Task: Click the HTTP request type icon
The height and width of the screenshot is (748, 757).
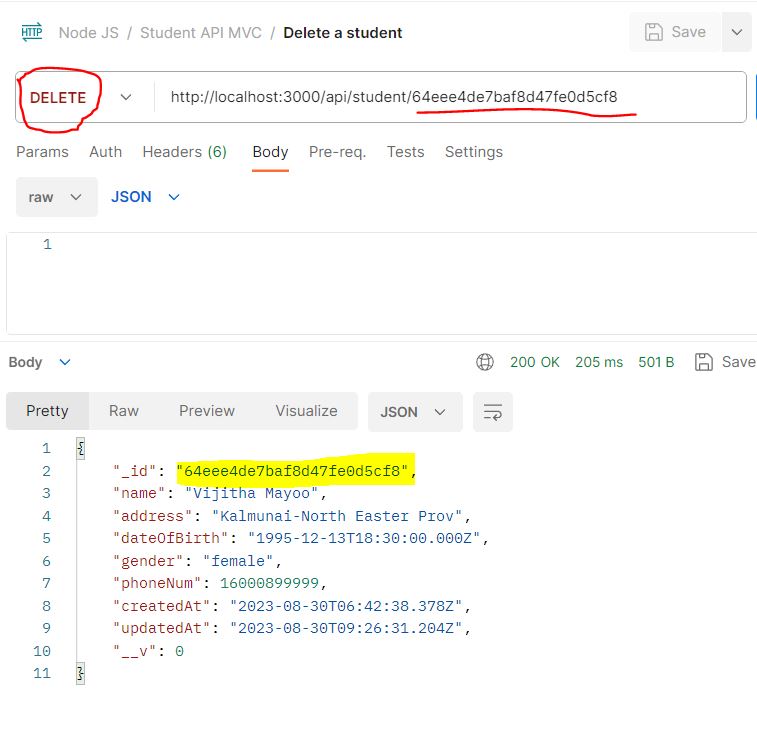Action: (x=32, y=32)
